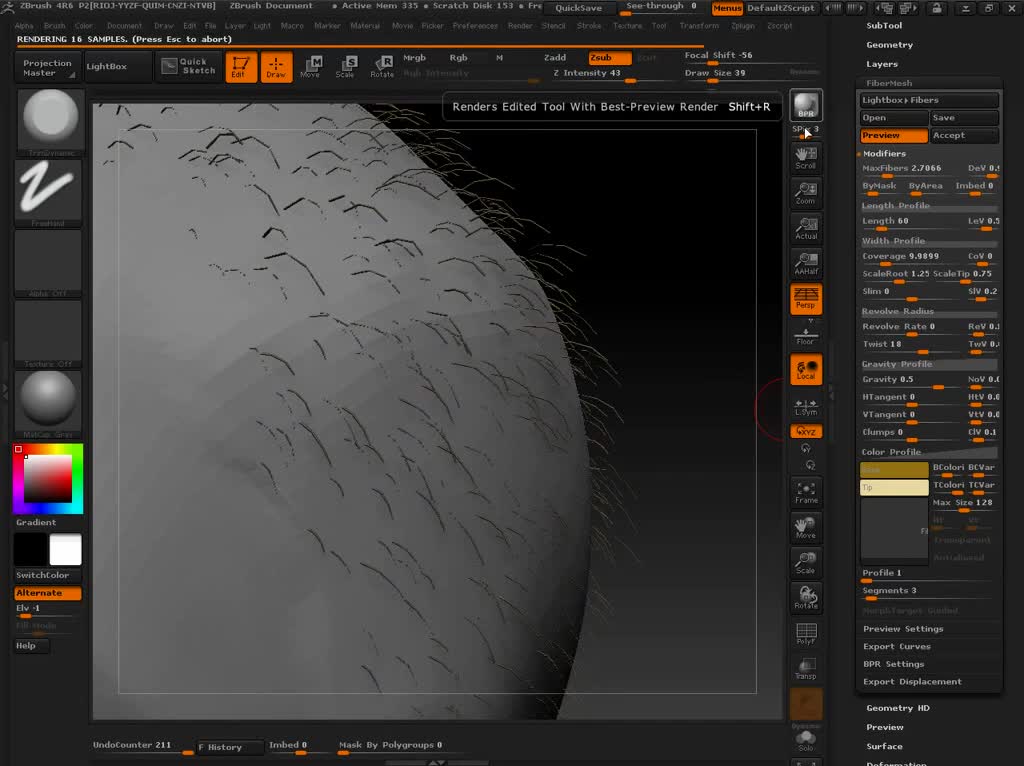Open the Brush menu

[x=54, y=26]
